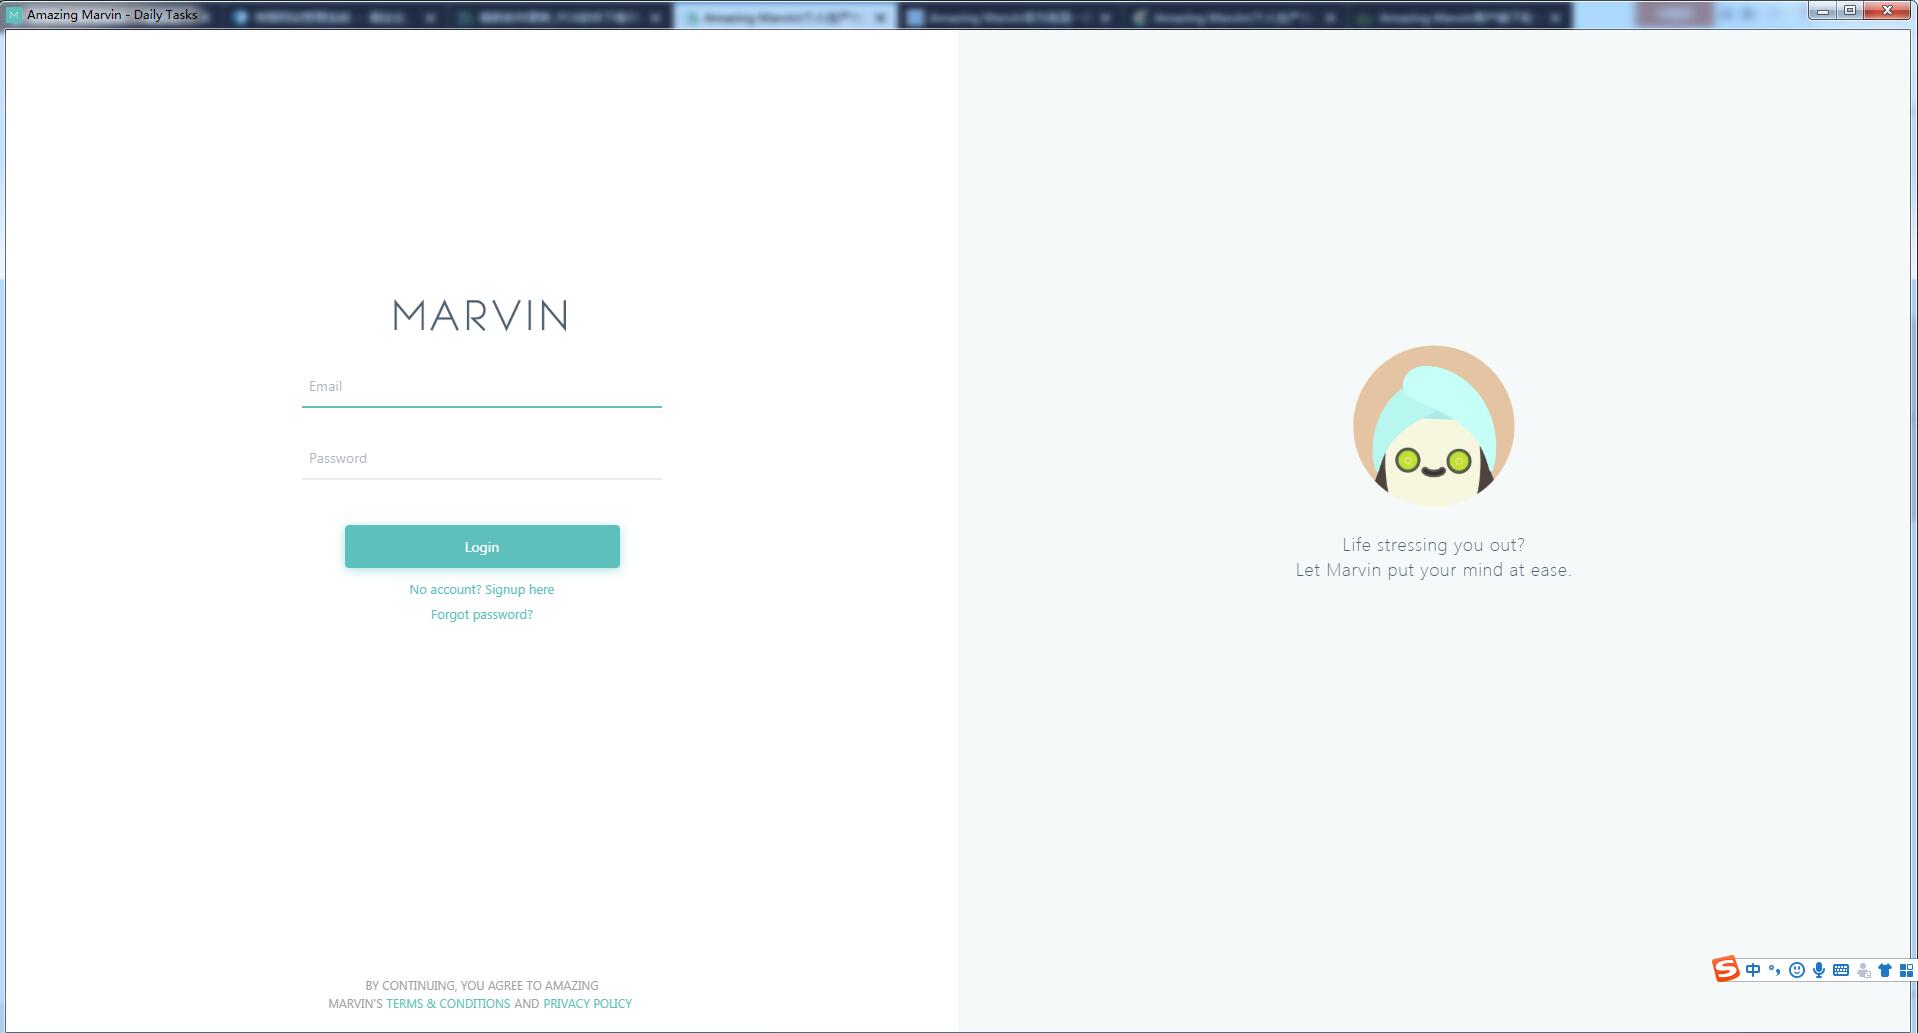Toggle the Chinese/English input mode icon
The height and width of the screenshot is (1033, 1918).
click(1753, 970)
